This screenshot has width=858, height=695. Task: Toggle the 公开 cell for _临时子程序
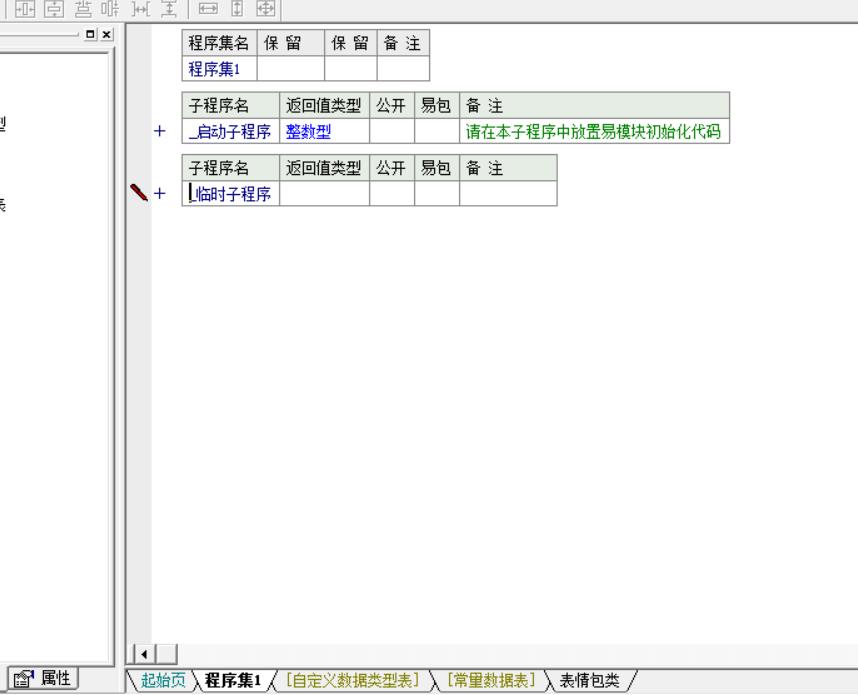point(392,194)
